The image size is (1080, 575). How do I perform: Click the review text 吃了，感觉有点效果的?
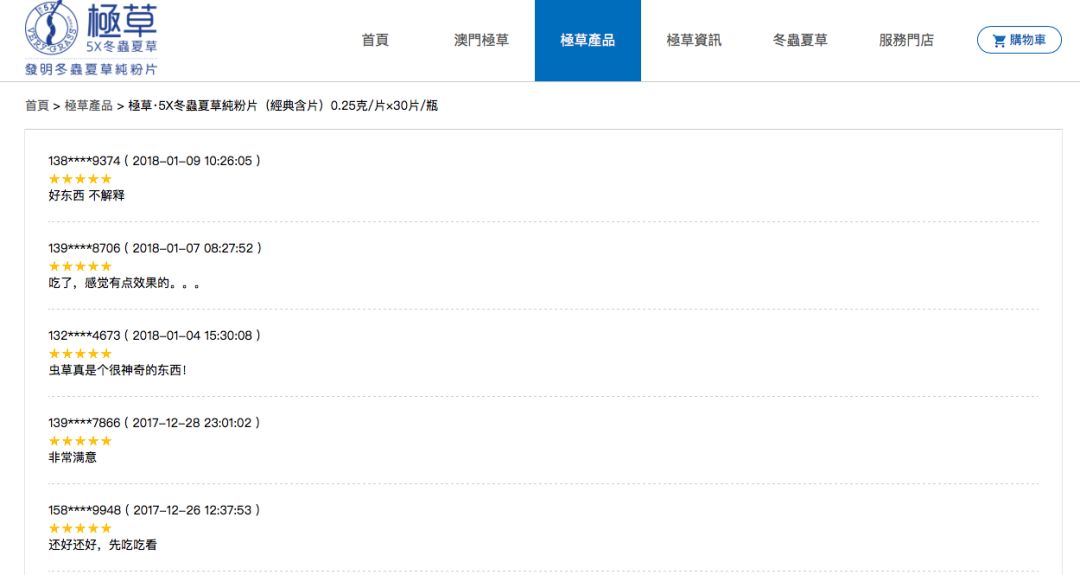pyautogui.click(x=124, y=283)
